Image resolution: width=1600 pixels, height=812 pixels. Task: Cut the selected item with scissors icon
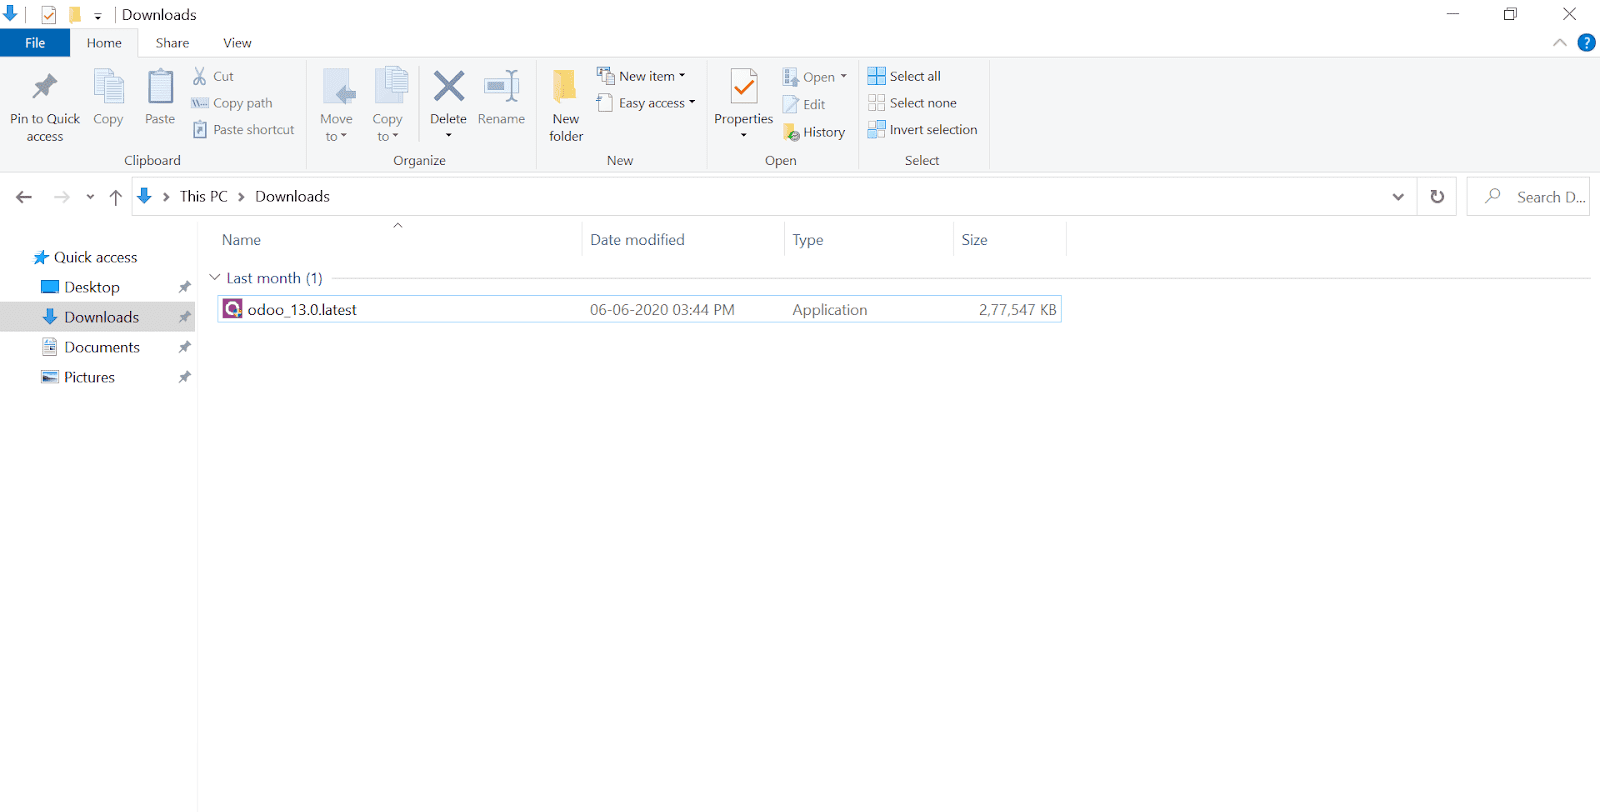tap(200, 76)
